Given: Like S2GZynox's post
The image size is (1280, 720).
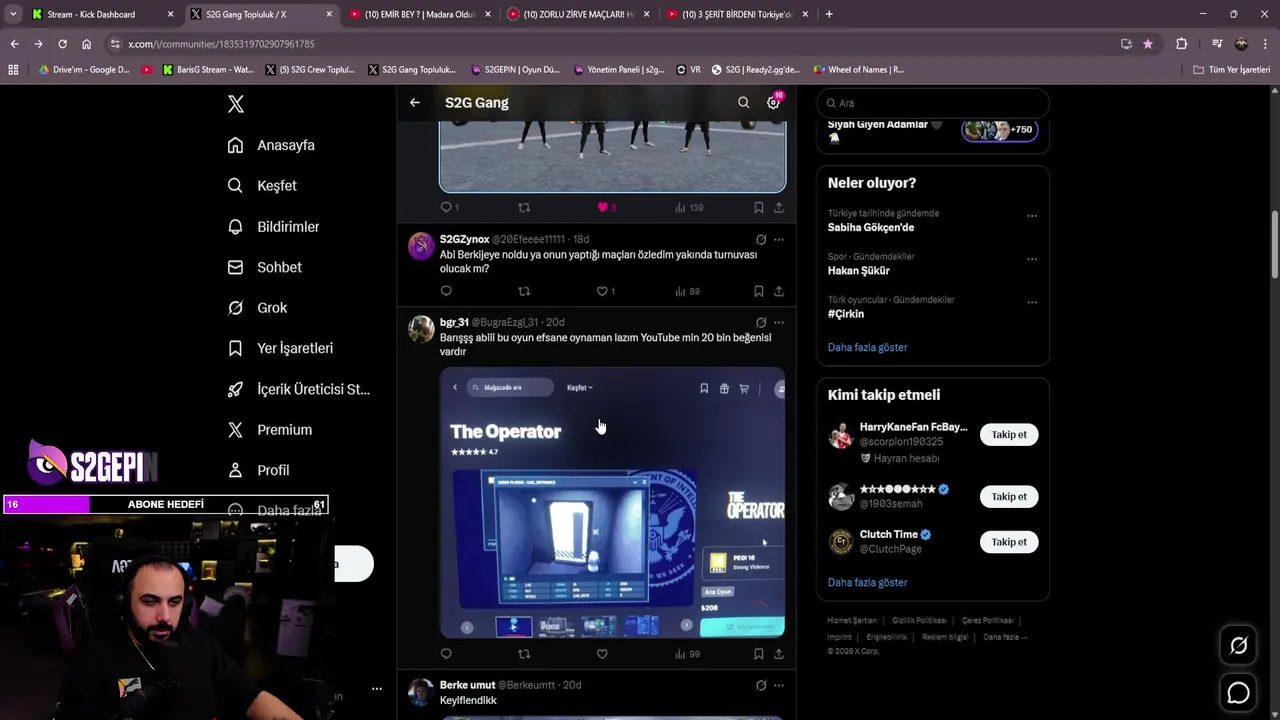Looking at the screenshot, I should pos(602,291).
